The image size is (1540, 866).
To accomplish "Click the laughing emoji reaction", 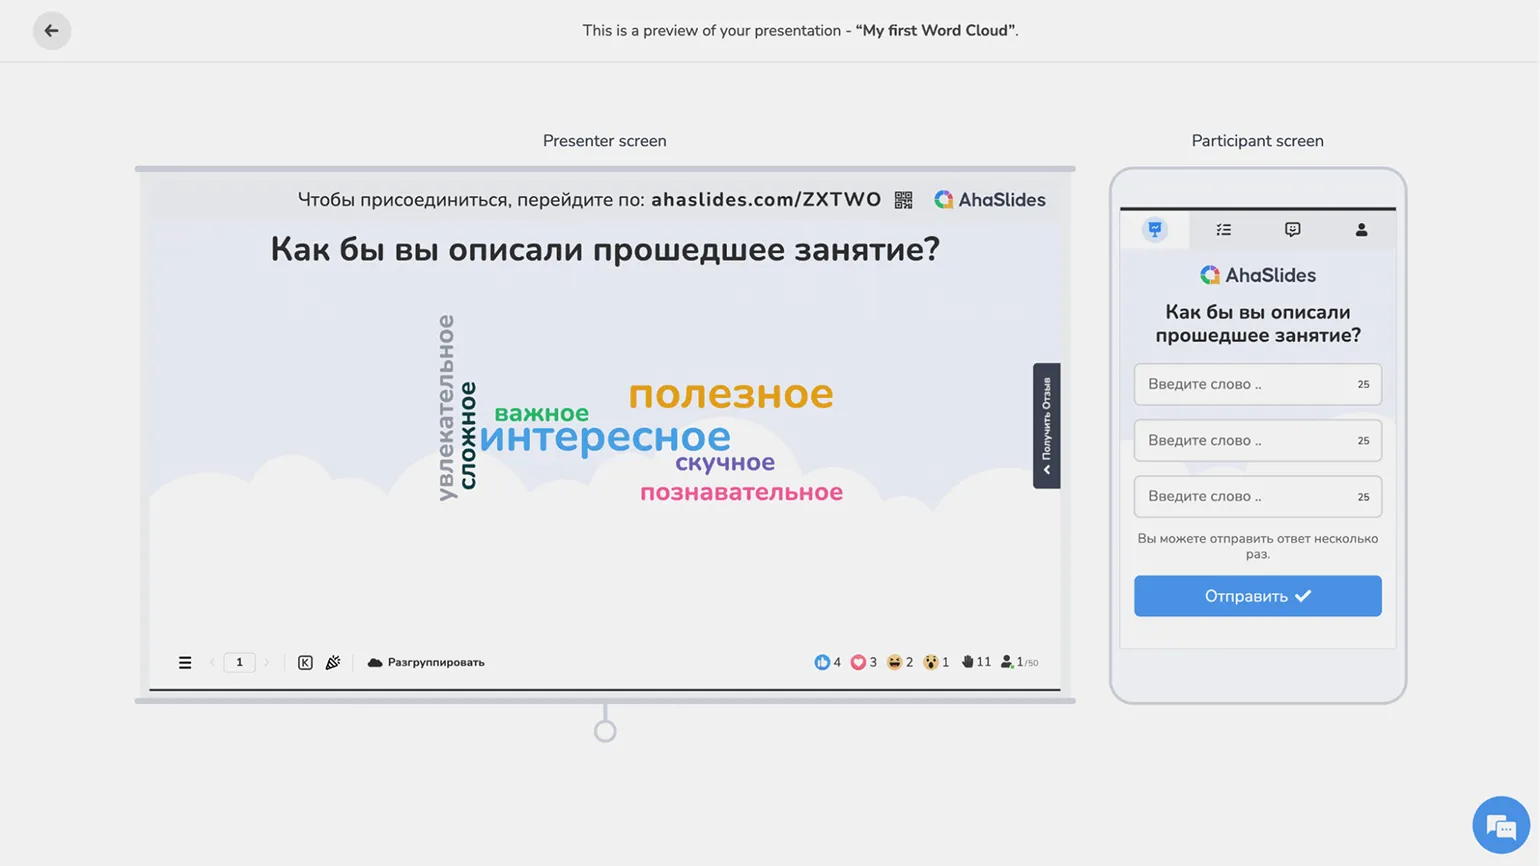I will pyautogui.click(x=894, y=662).
